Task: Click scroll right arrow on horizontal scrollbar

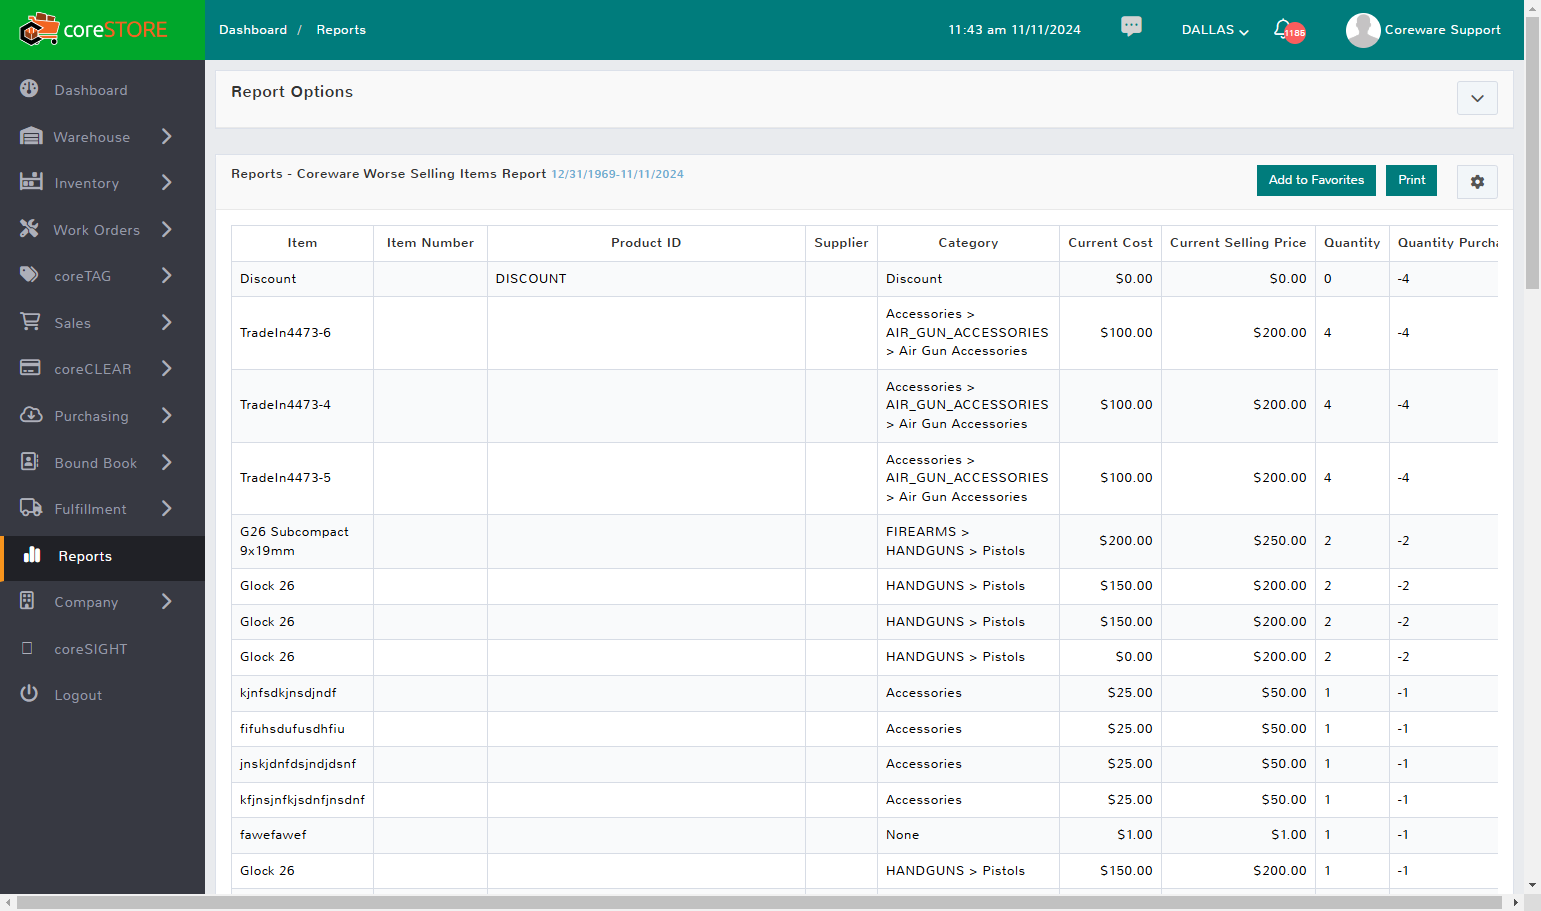Action: pyautogui.click(x=1515, y=902)
